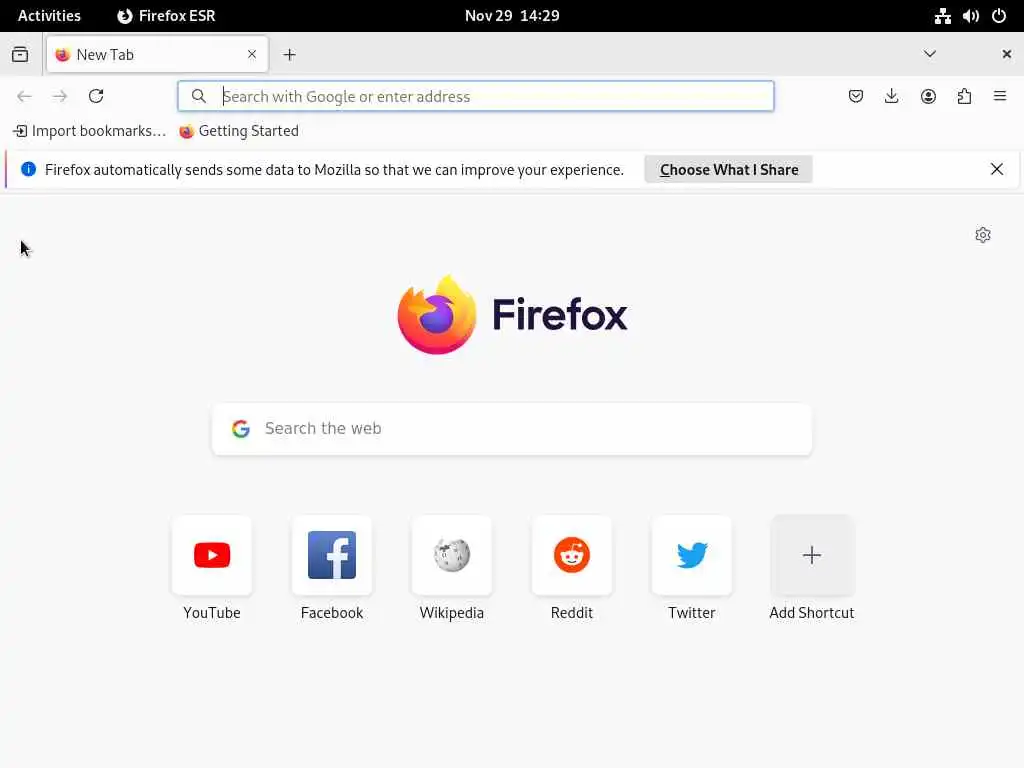The height and width of the screenshot is (768, 1024).
Task: Open the hamburger application menu
Action: pos(1000,96)
